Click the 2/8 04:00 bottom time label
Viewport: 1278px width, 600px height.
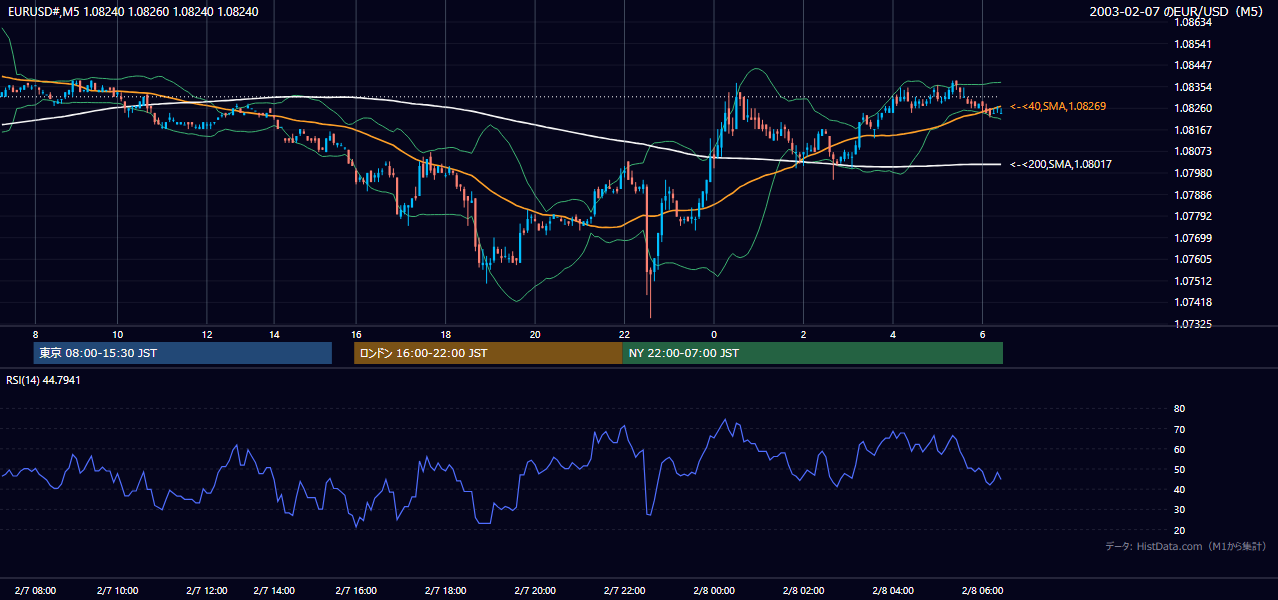(892, 590)
